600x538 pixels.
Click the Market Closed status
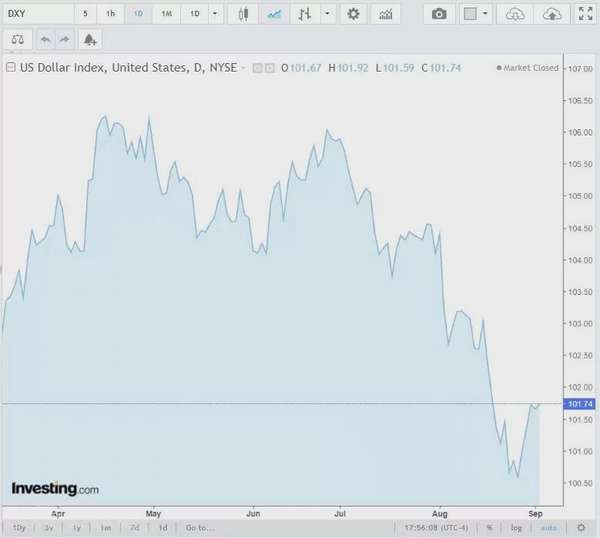click(527, 68)
